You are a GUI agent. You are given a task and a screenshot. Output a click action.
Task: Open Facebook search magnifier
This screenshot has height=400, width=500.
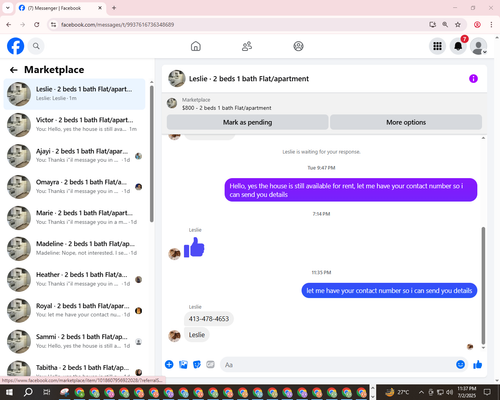point(36,46)
